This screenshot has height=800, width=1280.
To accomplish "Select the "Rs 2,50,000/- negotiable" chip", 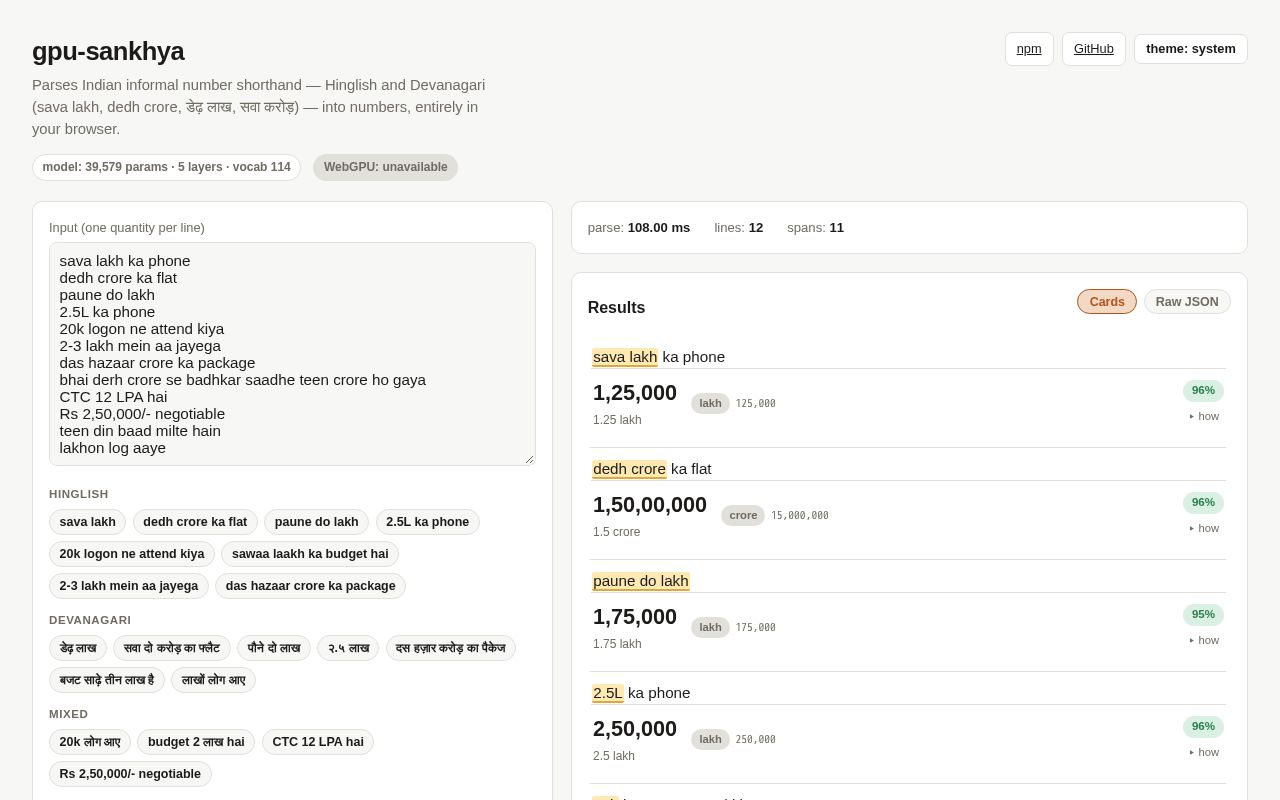I will pyautogui.click(x=130, y=774).
